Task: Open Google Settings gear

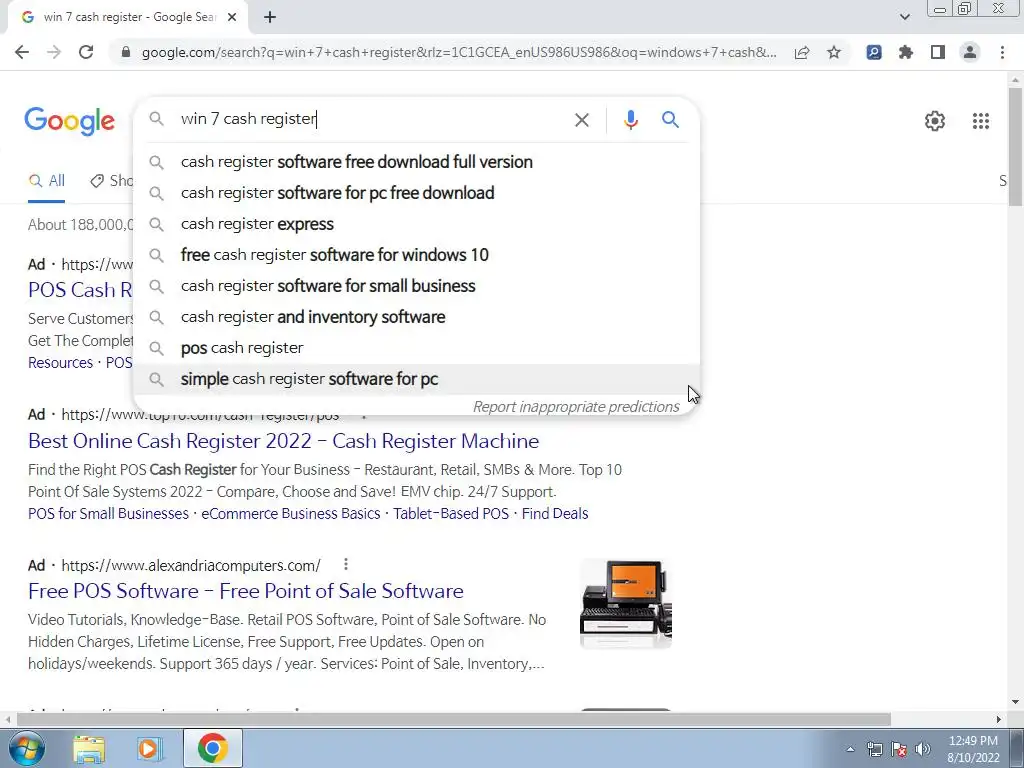Action: tap(935, 121)
